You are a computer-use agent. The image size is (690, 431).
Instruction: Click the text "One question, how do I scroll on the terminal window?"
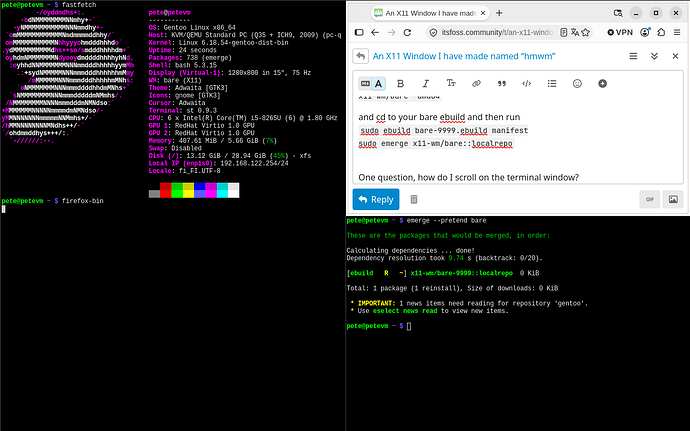(x=469, y=177)
